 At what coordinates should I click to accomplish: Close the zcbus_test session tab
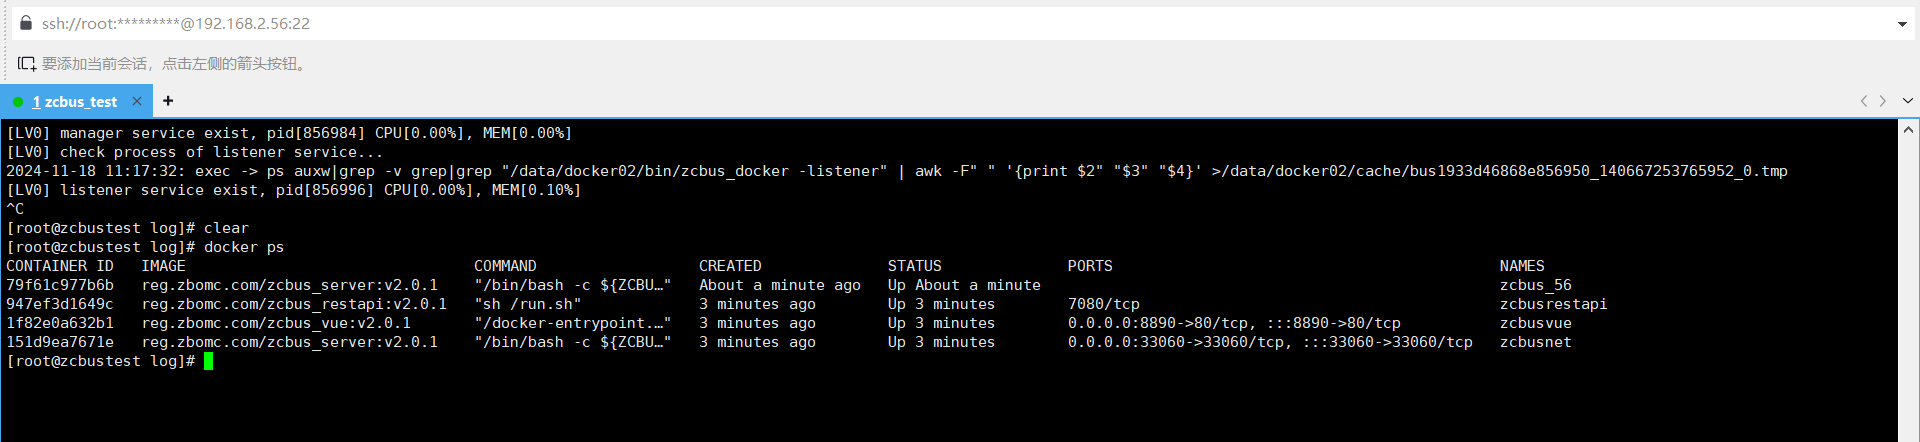[137, 101]
